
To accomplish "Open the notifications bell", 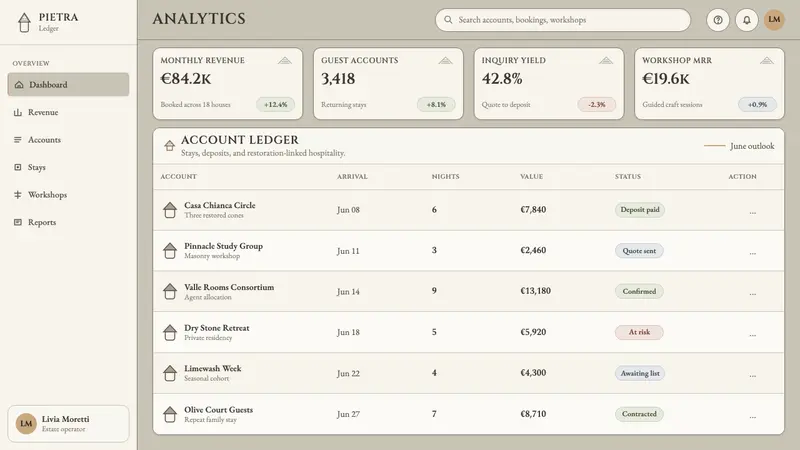I will pos(746,20).
